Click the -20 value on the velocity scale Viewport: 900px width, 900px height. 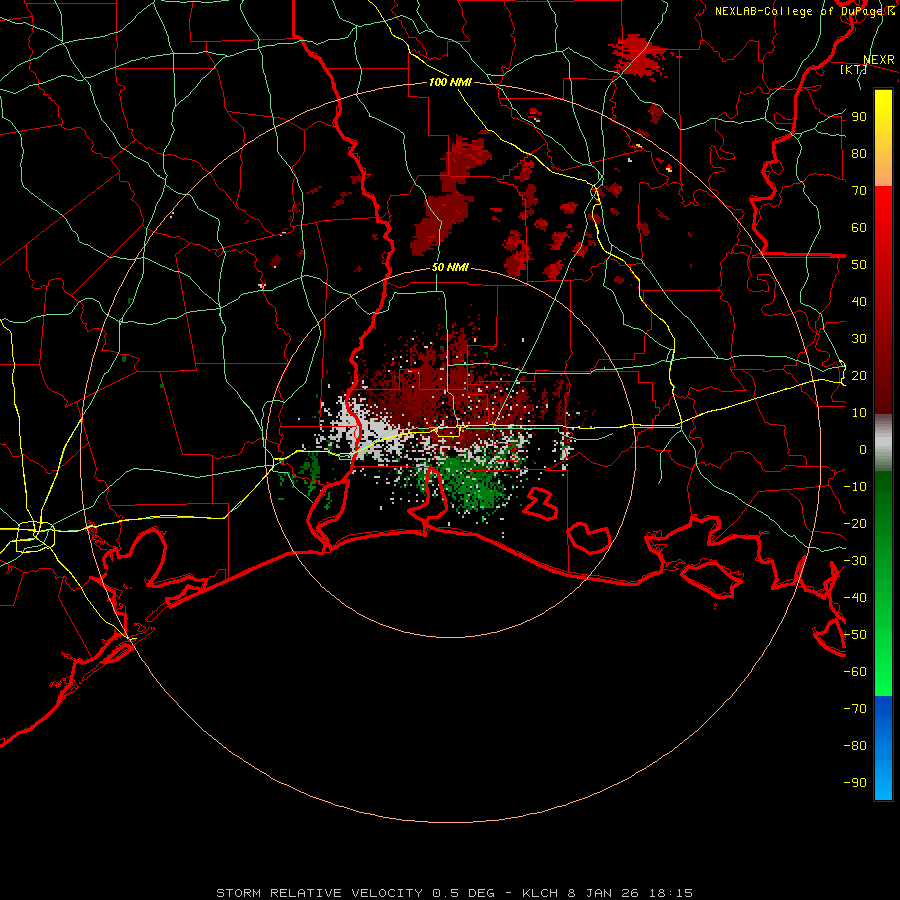(855, 523)
